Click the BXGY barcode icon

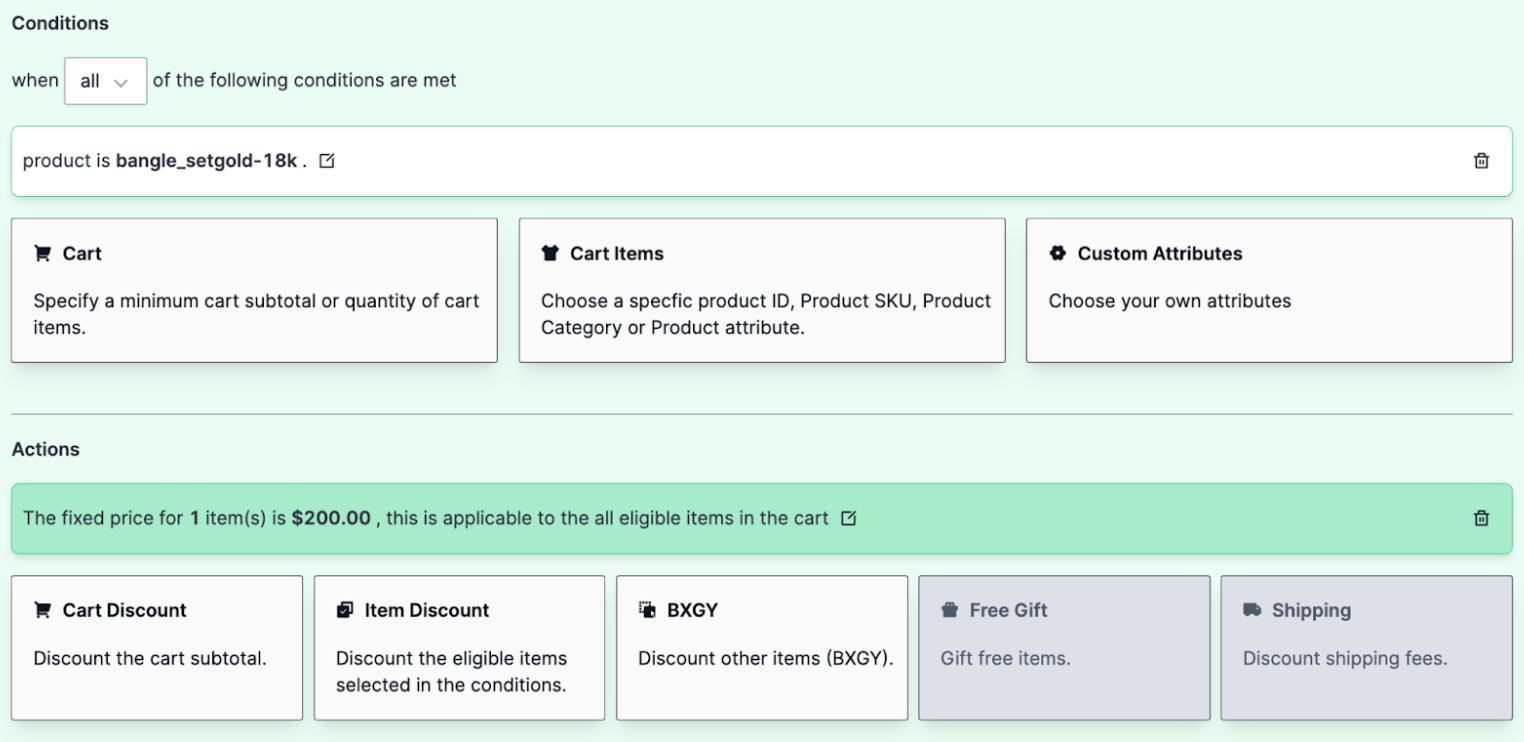[x=646, y=609]
